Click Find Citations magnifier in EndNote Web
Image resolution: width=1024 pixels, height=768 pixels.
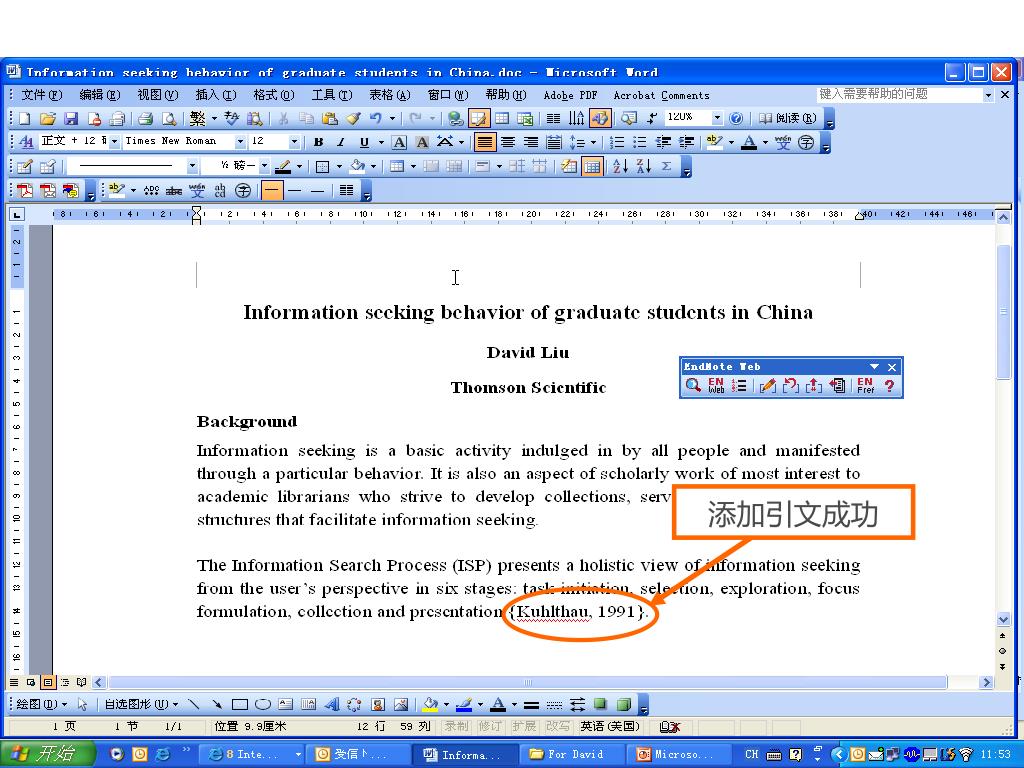click(693, 385)
